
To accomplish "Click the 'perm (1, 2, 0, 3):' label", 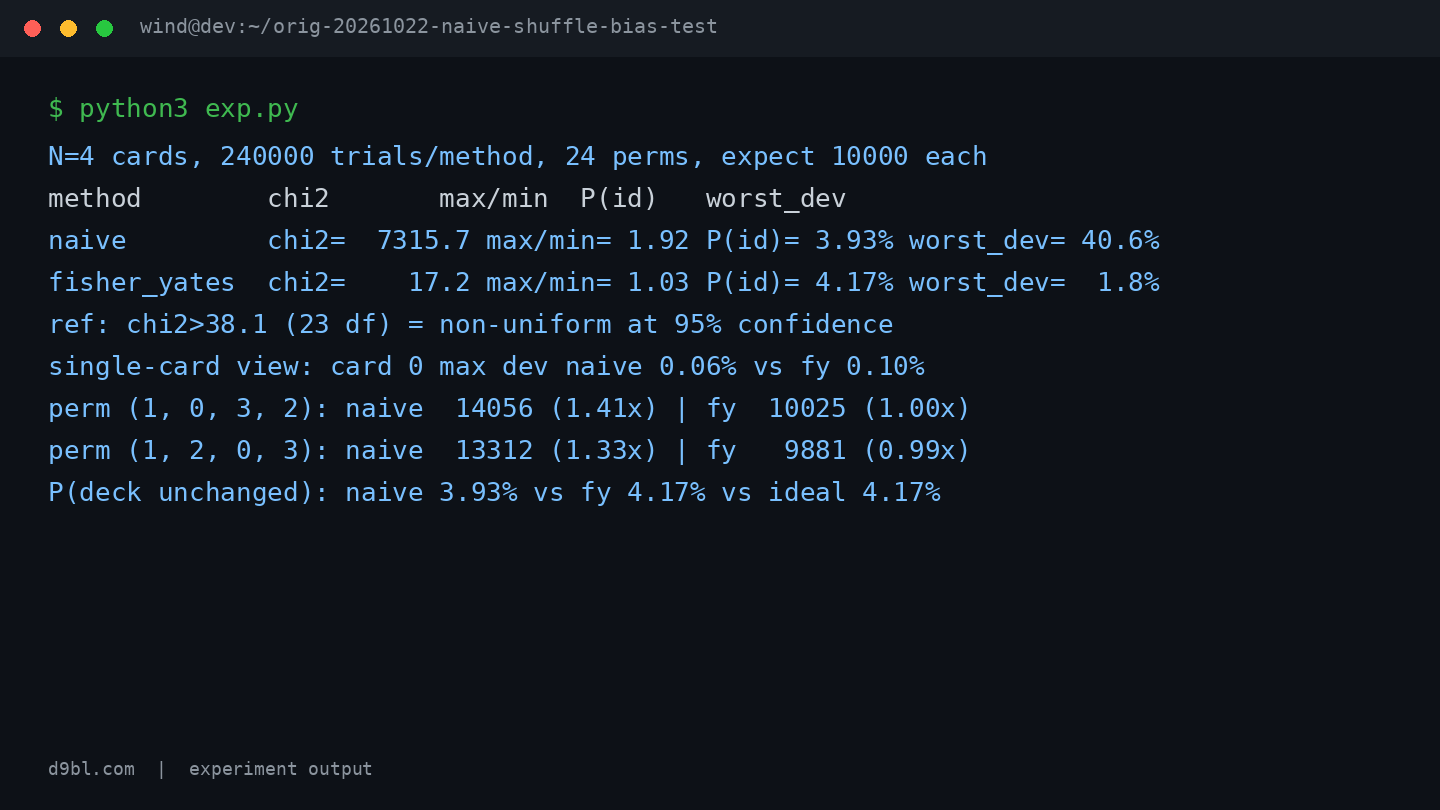I will tap(189, 451).
